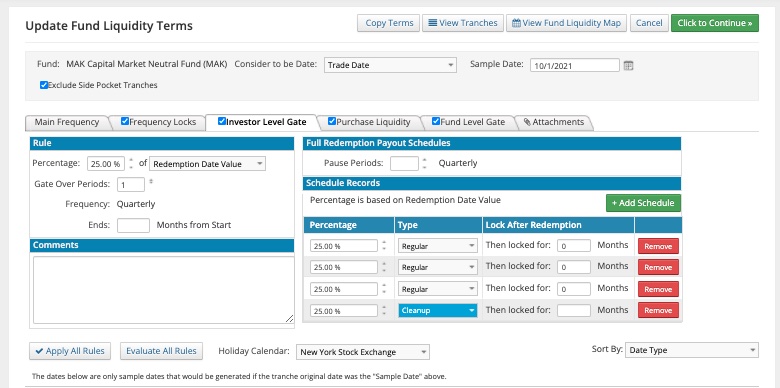Click the Cancel button

(x=649, y=23)
